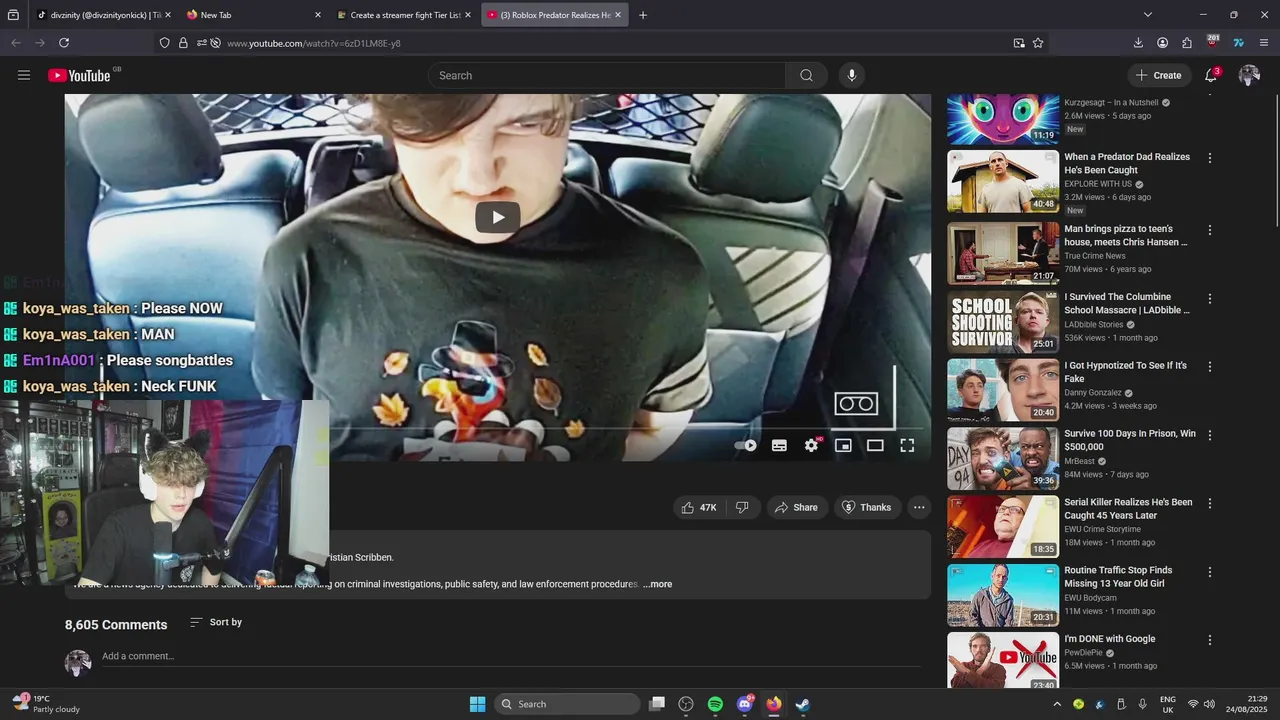Open Spotify from taskbar
This screenshot has height=720, width=1280.
(x=715, y=704)
